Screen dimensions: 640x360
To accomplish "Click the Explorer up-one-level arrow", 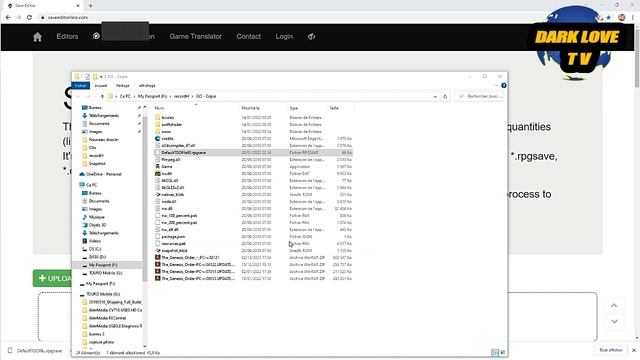I will coord(102,96).
